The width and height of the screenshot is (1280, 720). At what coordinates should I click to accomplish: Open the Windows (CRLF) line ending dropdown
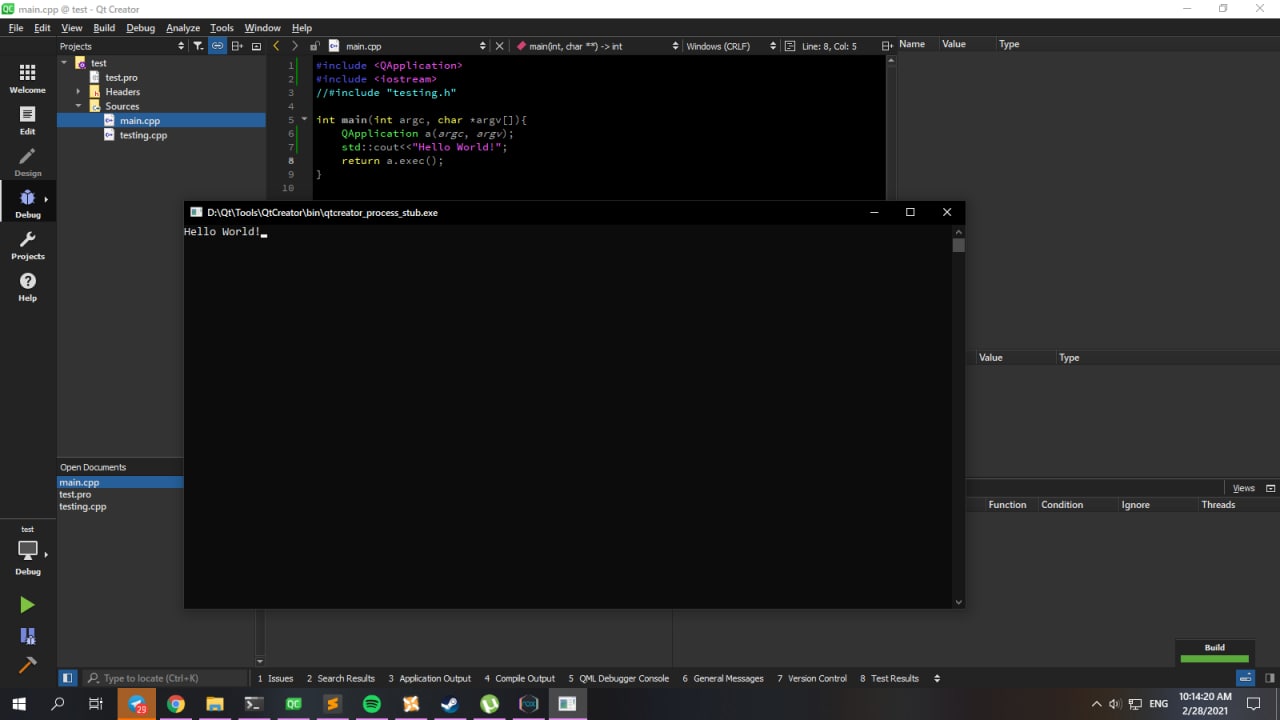coord(731,46)
